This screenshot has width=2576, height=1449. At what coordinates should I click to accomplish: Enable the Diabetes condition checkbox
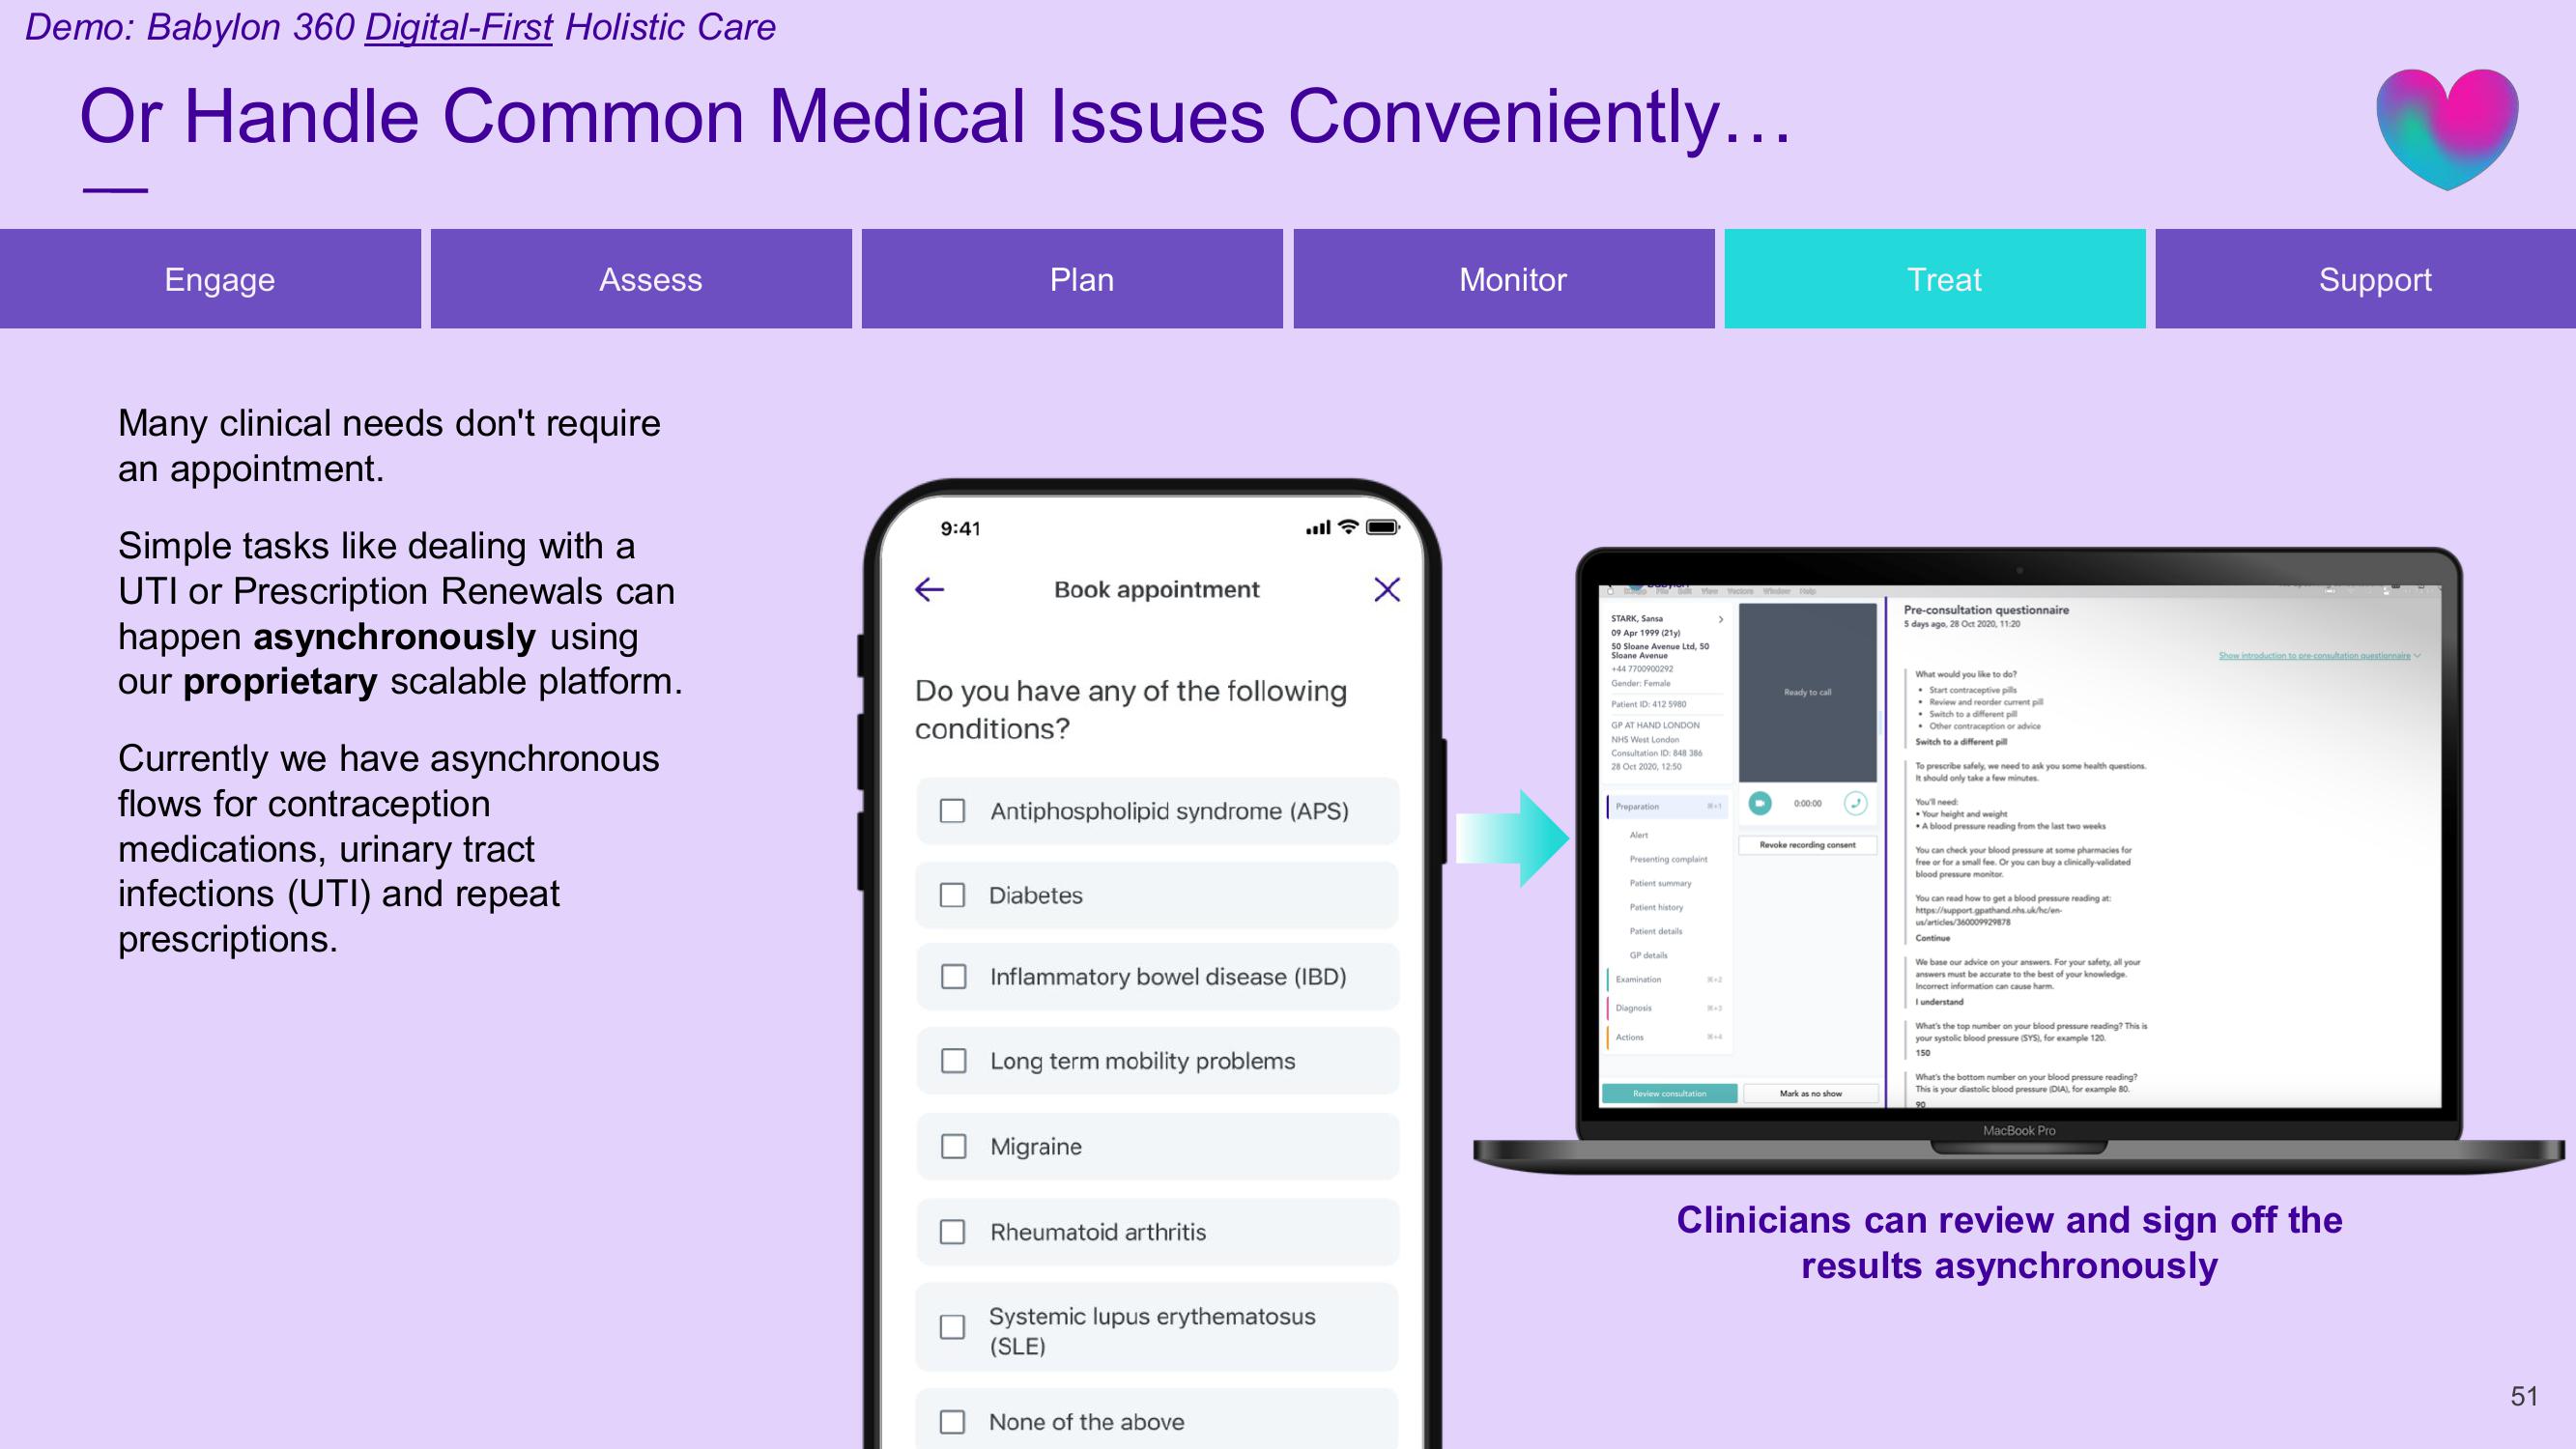pyautogui.click(x=950, y=894)
